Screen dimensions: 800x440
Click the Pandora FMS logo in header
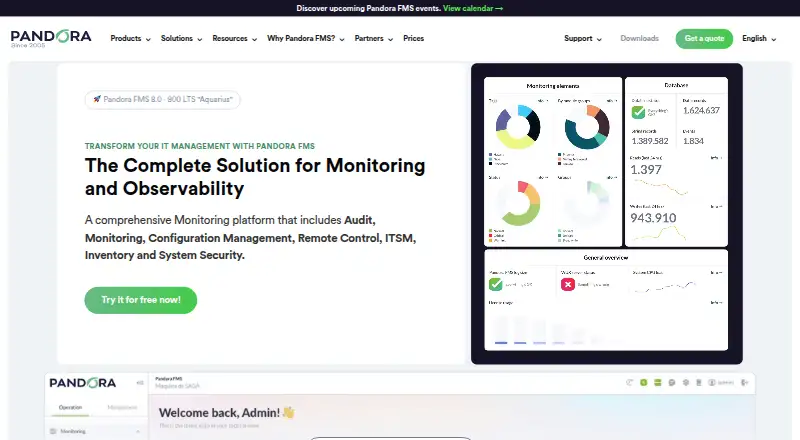click(x=51, y=38)
